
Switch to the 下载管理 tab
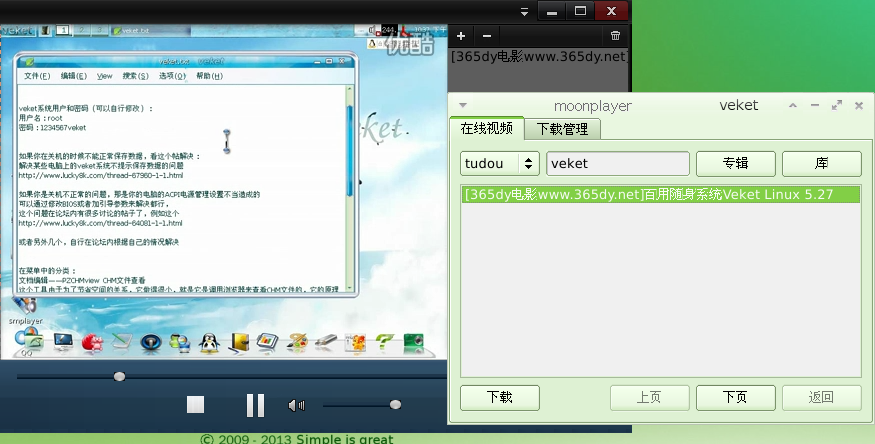click(562, 129)
